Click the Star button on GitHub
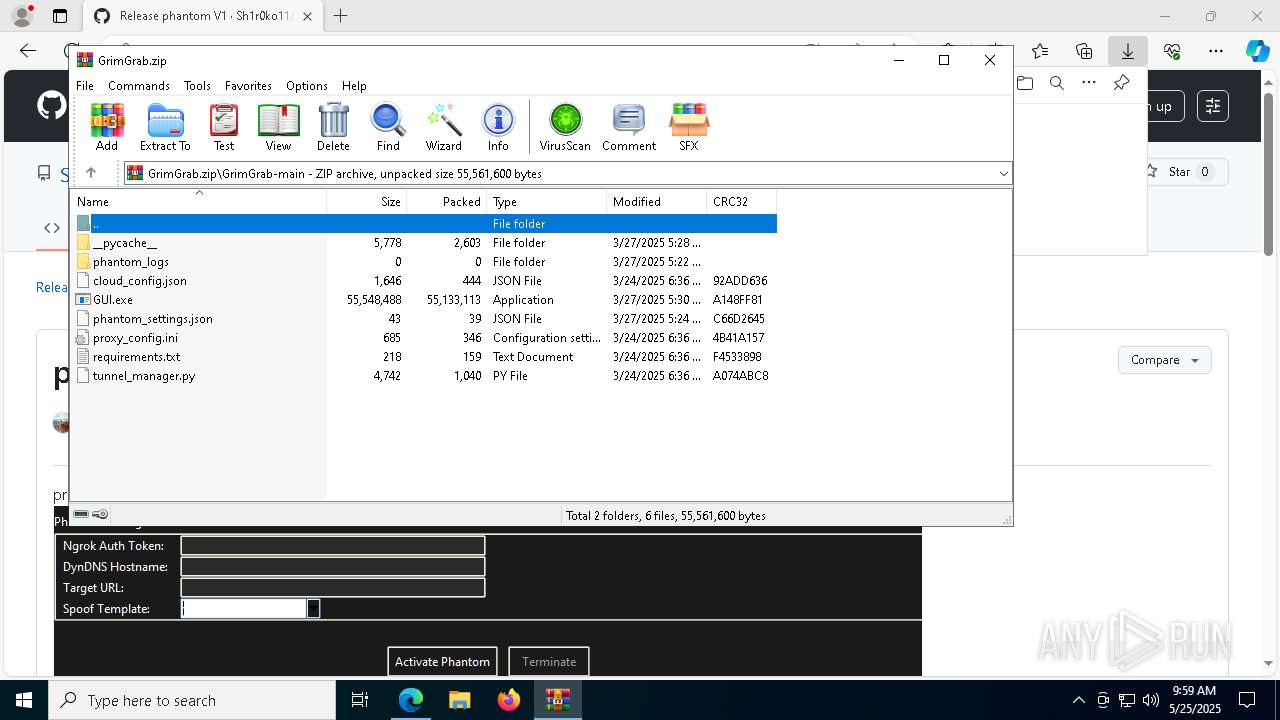 click(1179, 172)
